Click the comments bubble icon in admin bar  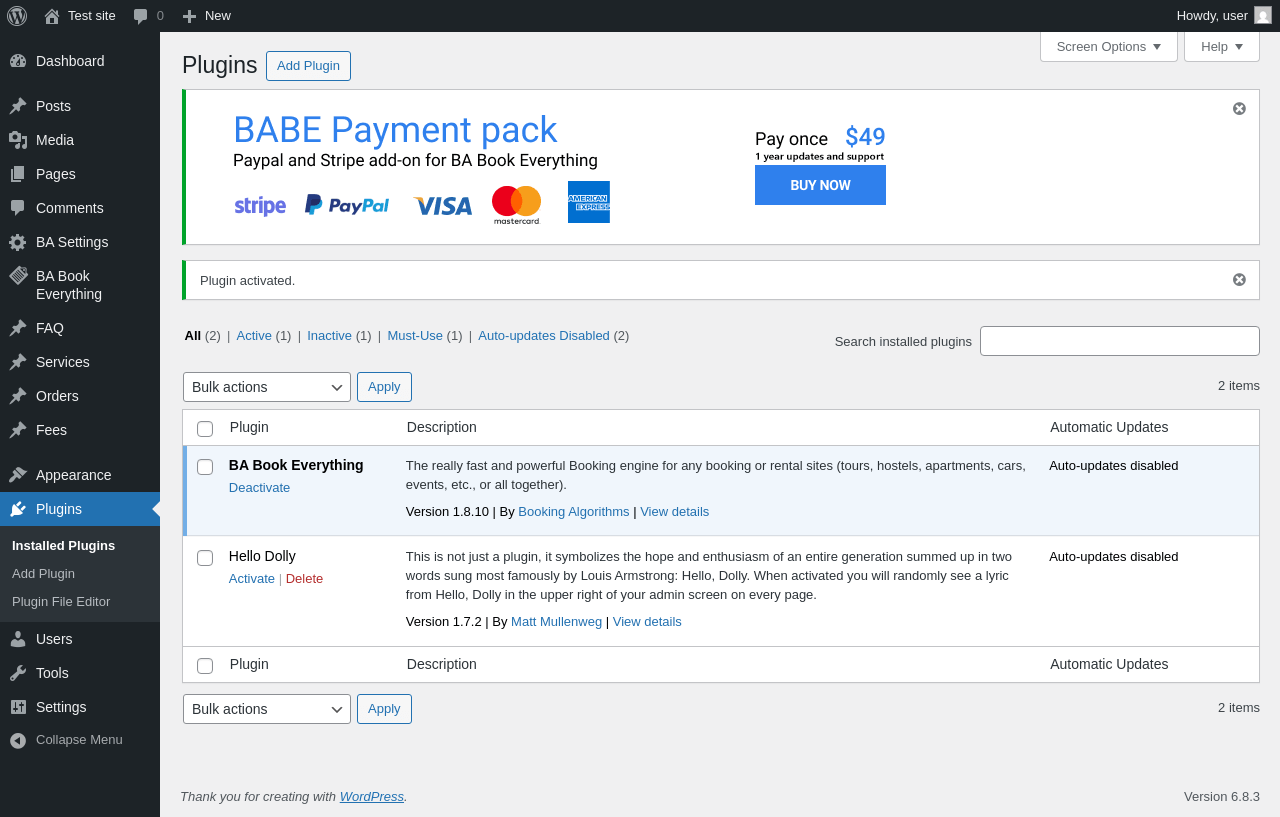[141, 16]
